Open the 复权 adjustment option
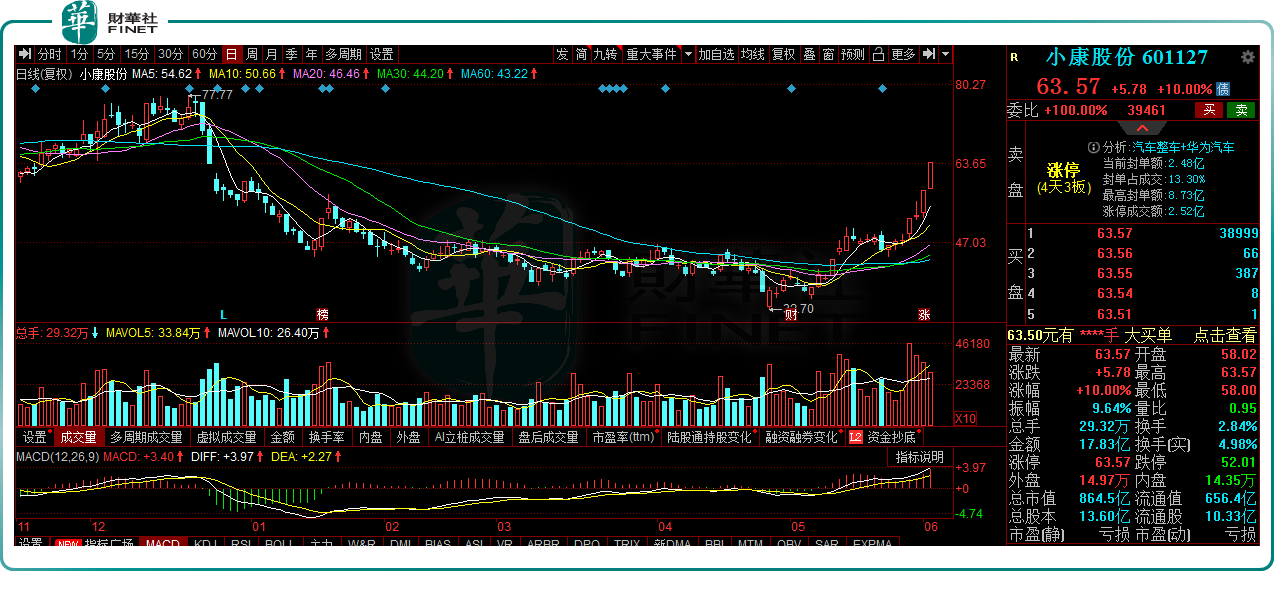Image resolution: width=1274 pixels, height=591 pixels. click(784, 54)
